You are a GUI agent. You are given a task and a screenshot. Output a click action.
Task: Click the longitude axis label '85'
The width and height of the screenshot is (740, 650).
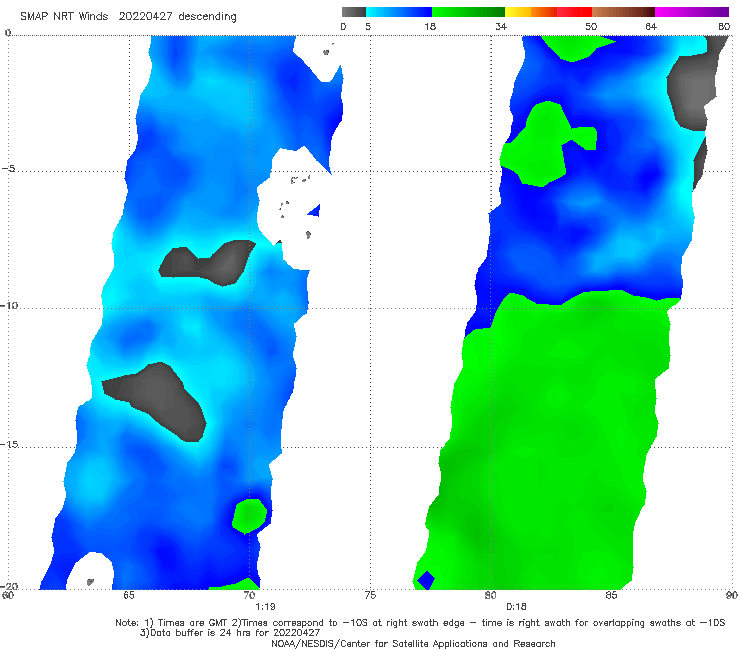(x=611, y=595)
